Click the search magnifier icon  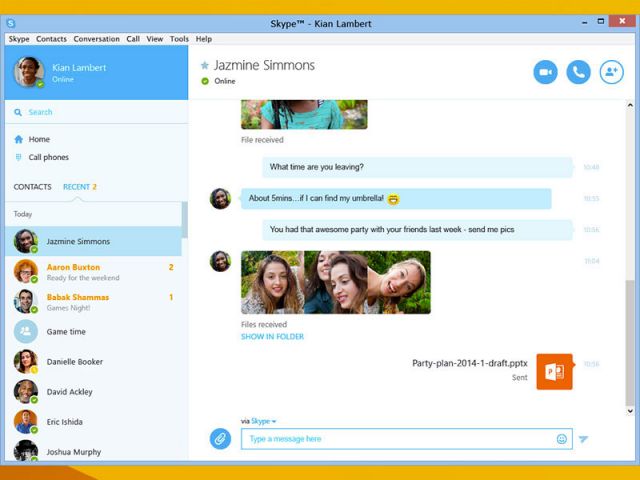tap(18, 112)
